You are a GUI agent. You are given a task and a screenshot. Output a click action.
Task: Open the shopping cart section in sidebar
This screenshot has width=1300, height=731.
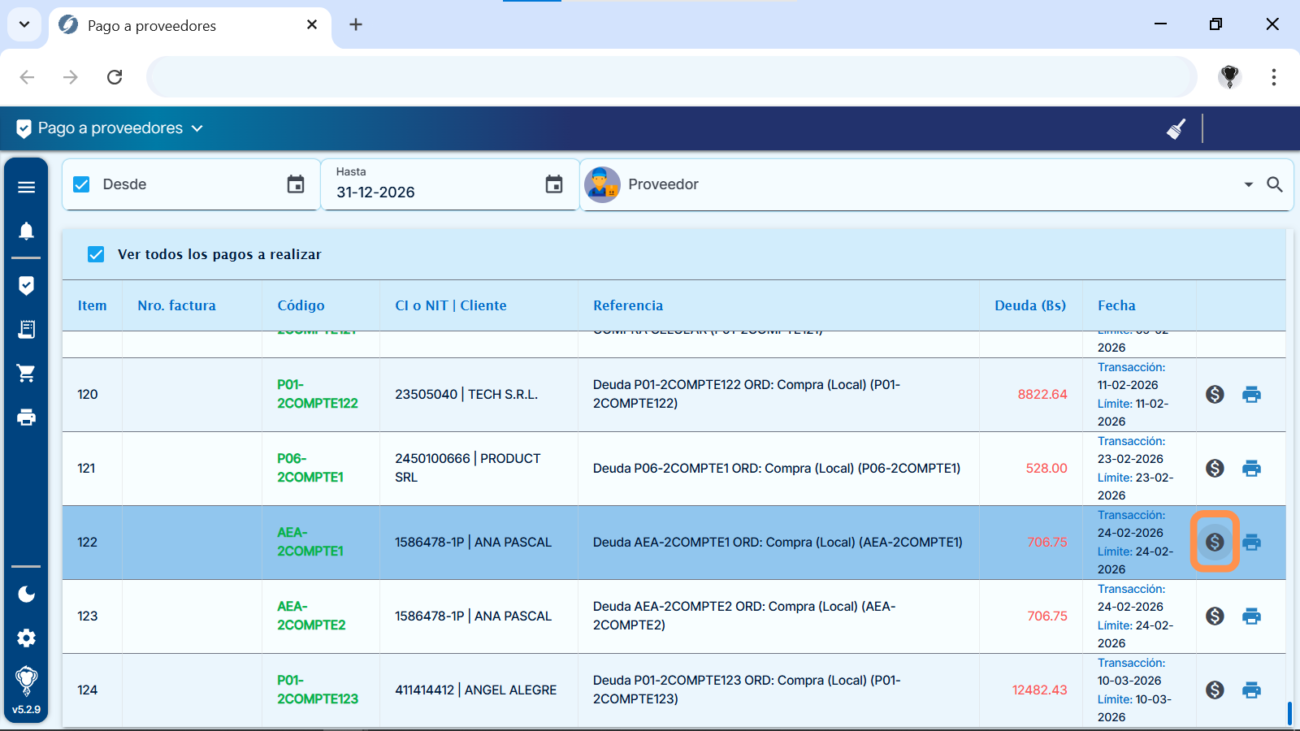pyautogui.click(x=26, y=373)
